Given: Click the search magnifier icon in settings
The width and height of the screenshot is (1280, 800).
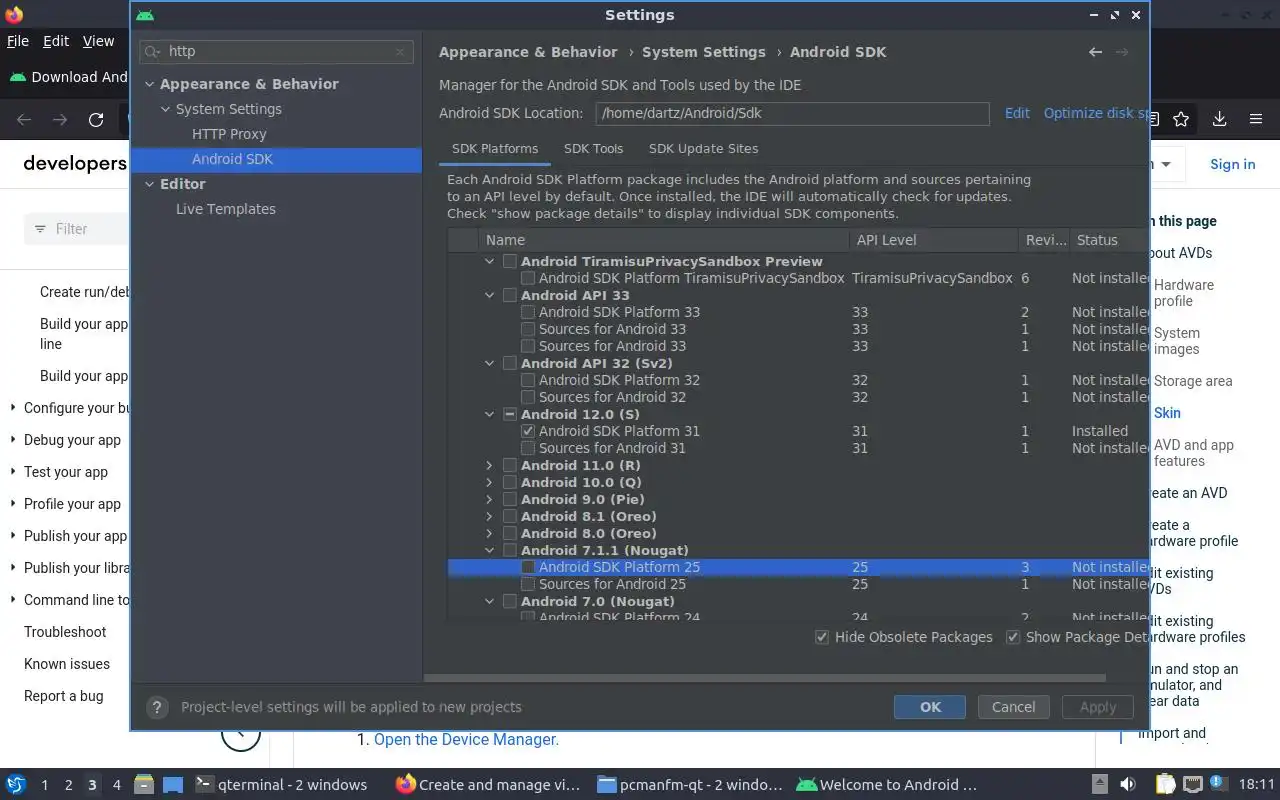Looking at the screenshot, I should point(153,52).
